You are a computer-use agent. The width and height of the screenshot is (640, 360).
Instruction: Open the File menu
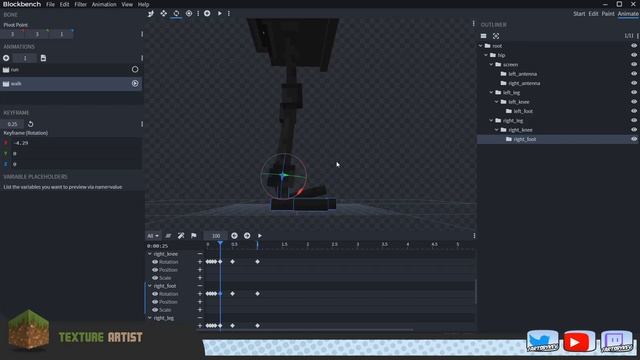tap(50, 4)
